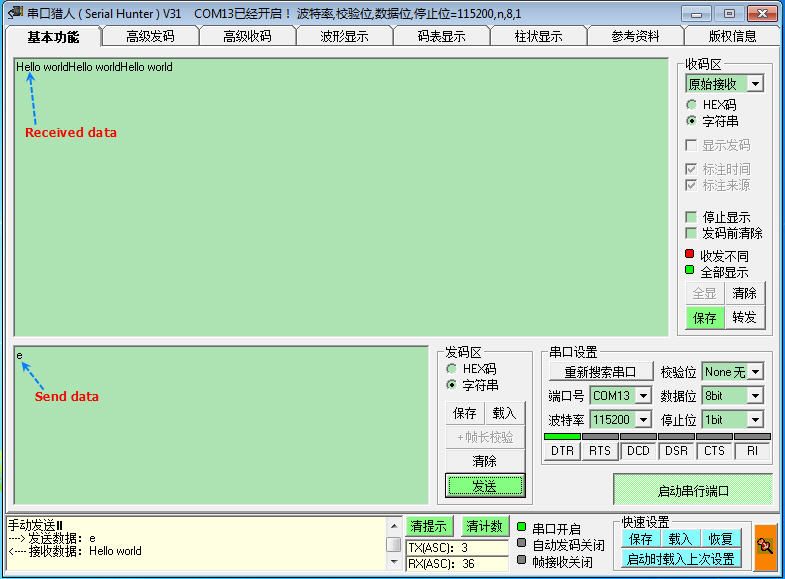The width and height of the screenshot is (785, 579).
Task: Open the 波特率 115200 dropdown
Action: pyautogui.click(x=643, y=419)
